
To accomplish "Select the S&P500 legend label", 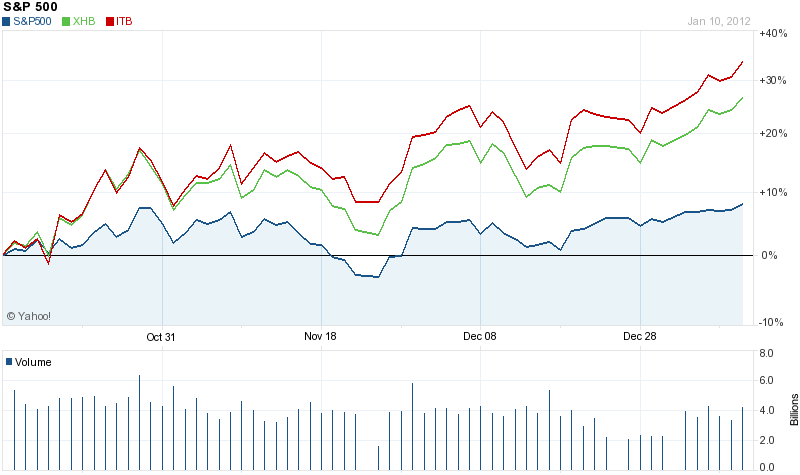I will (35, 21).
